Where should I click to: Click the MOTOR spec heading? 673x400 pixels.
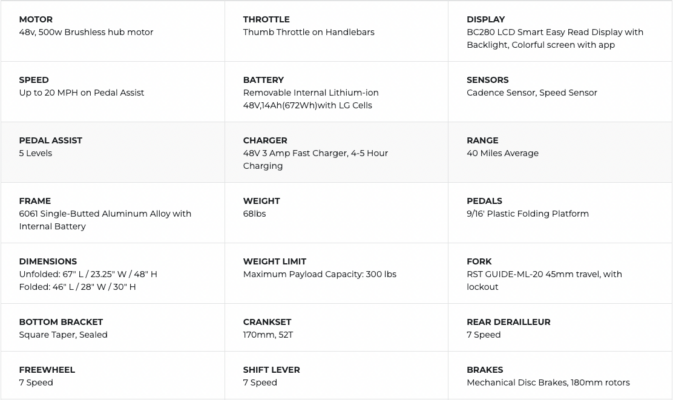[36, 19]
